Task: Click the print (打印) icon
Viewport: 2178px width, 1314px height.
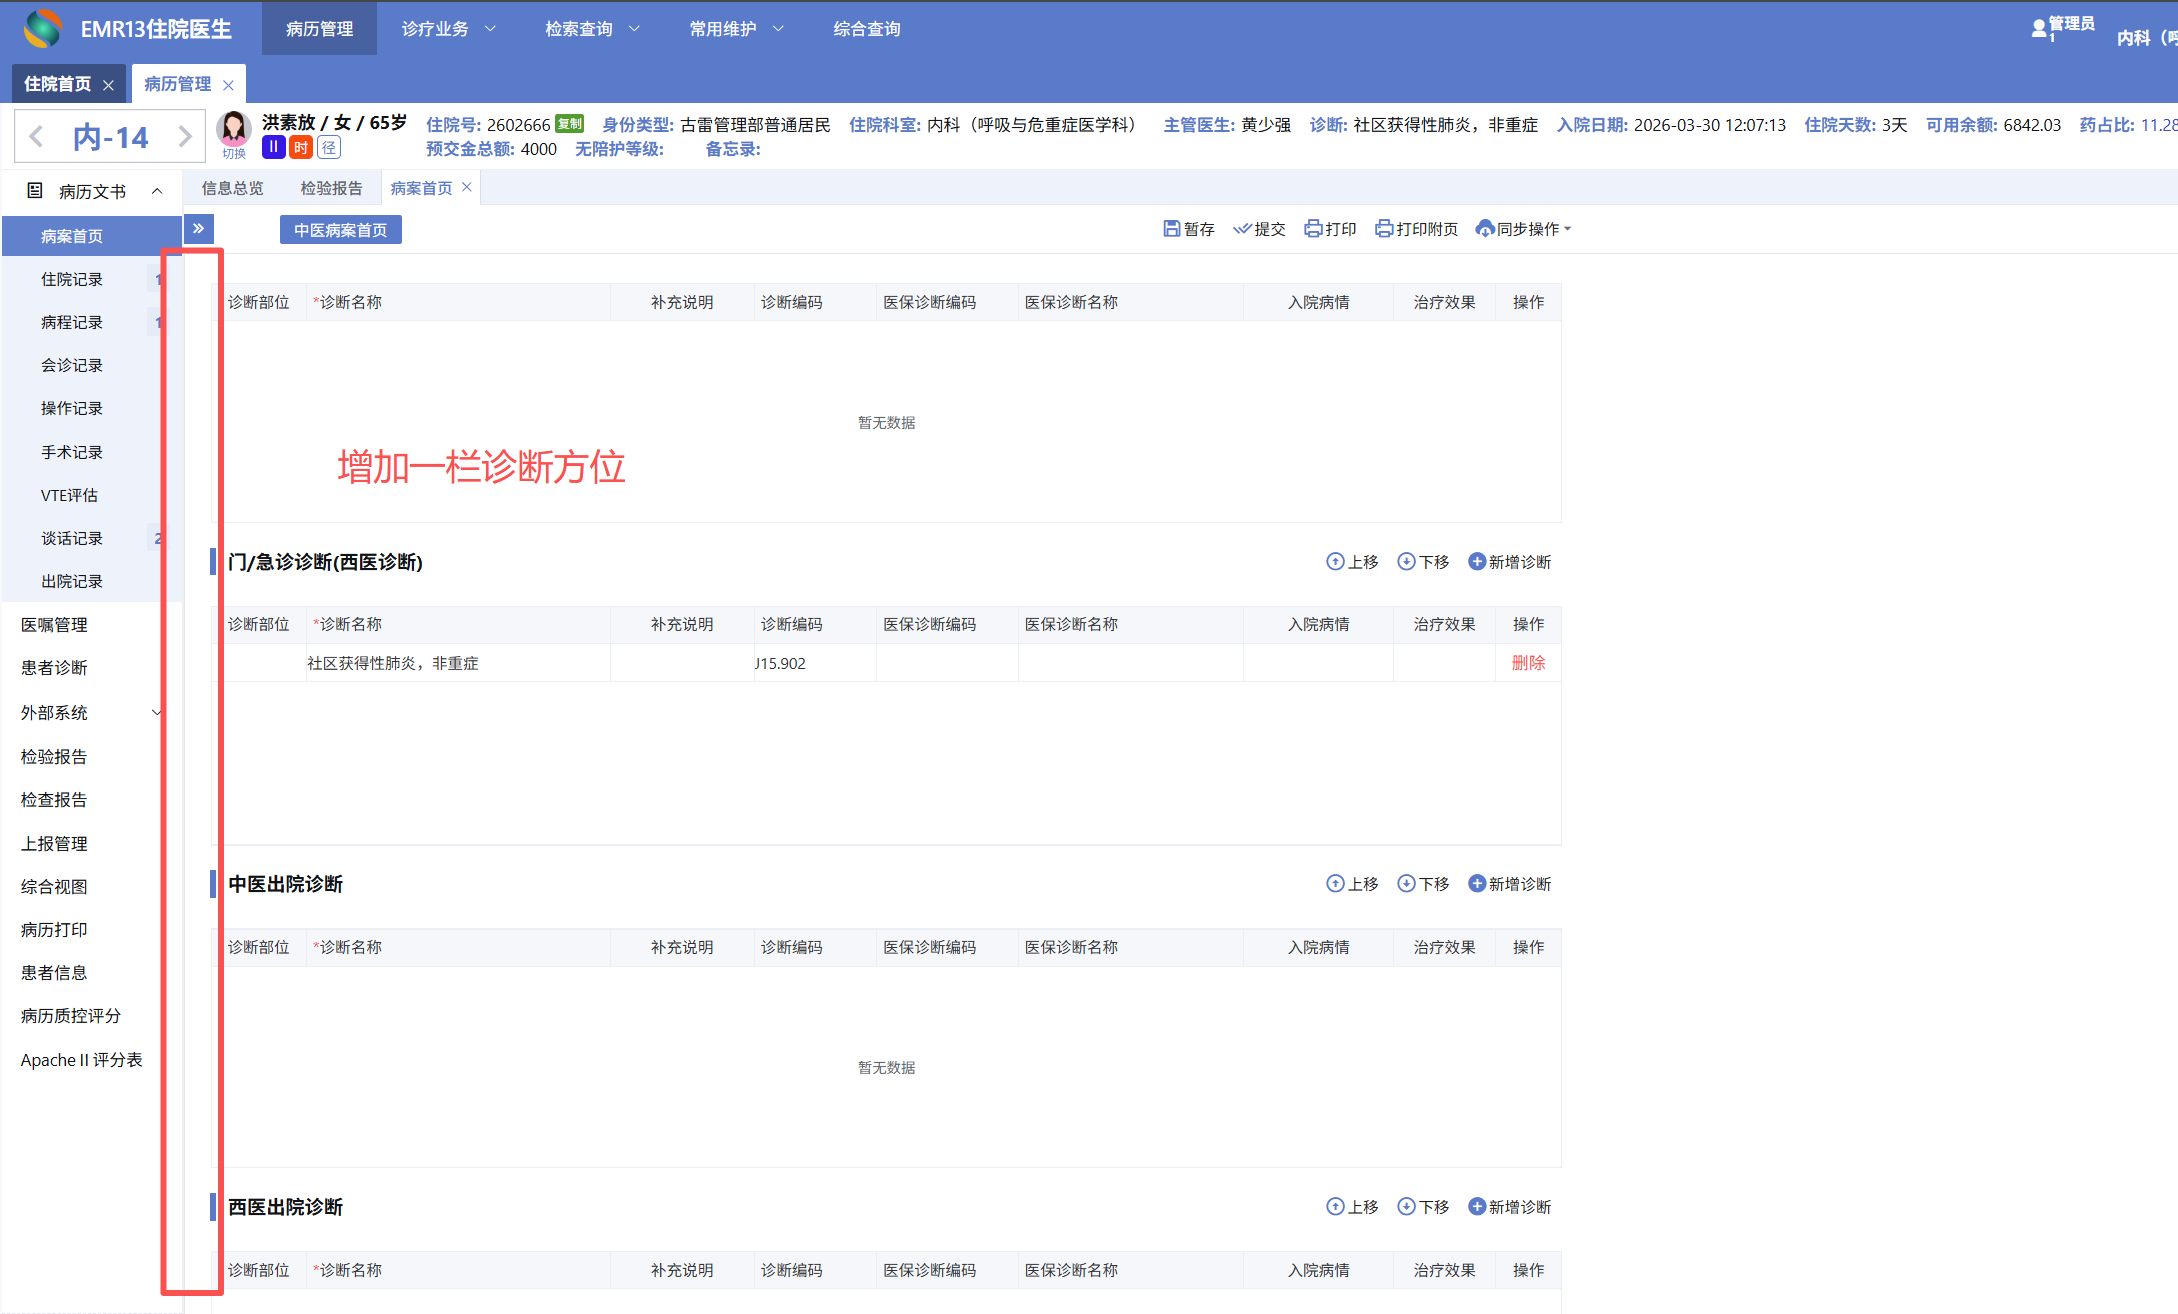Action: click(x=1313, y=229)
